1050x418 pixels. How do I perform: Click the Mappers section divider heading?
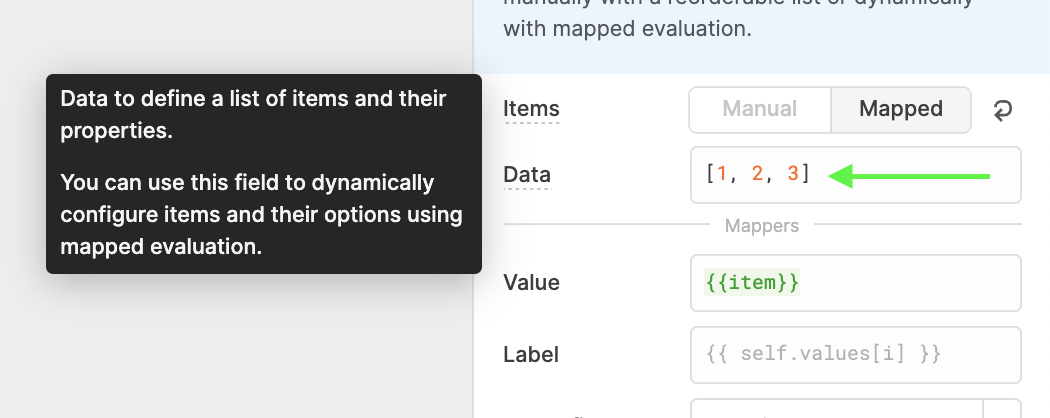click(761, 226)
